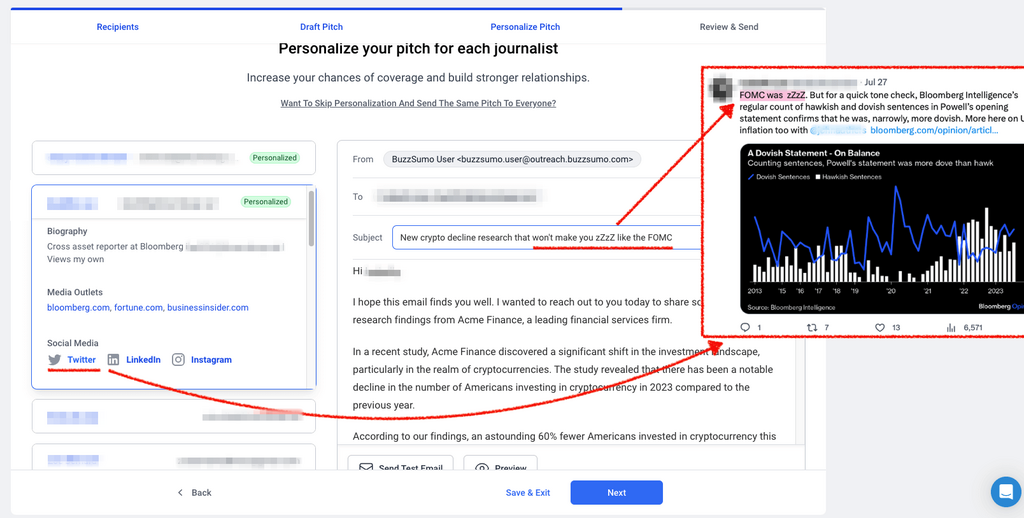Click the LinkedIn logo icon
Image resolution: width=1024 pixels, height=518 pixels.
pyautogui.click(x=114, y=360)
